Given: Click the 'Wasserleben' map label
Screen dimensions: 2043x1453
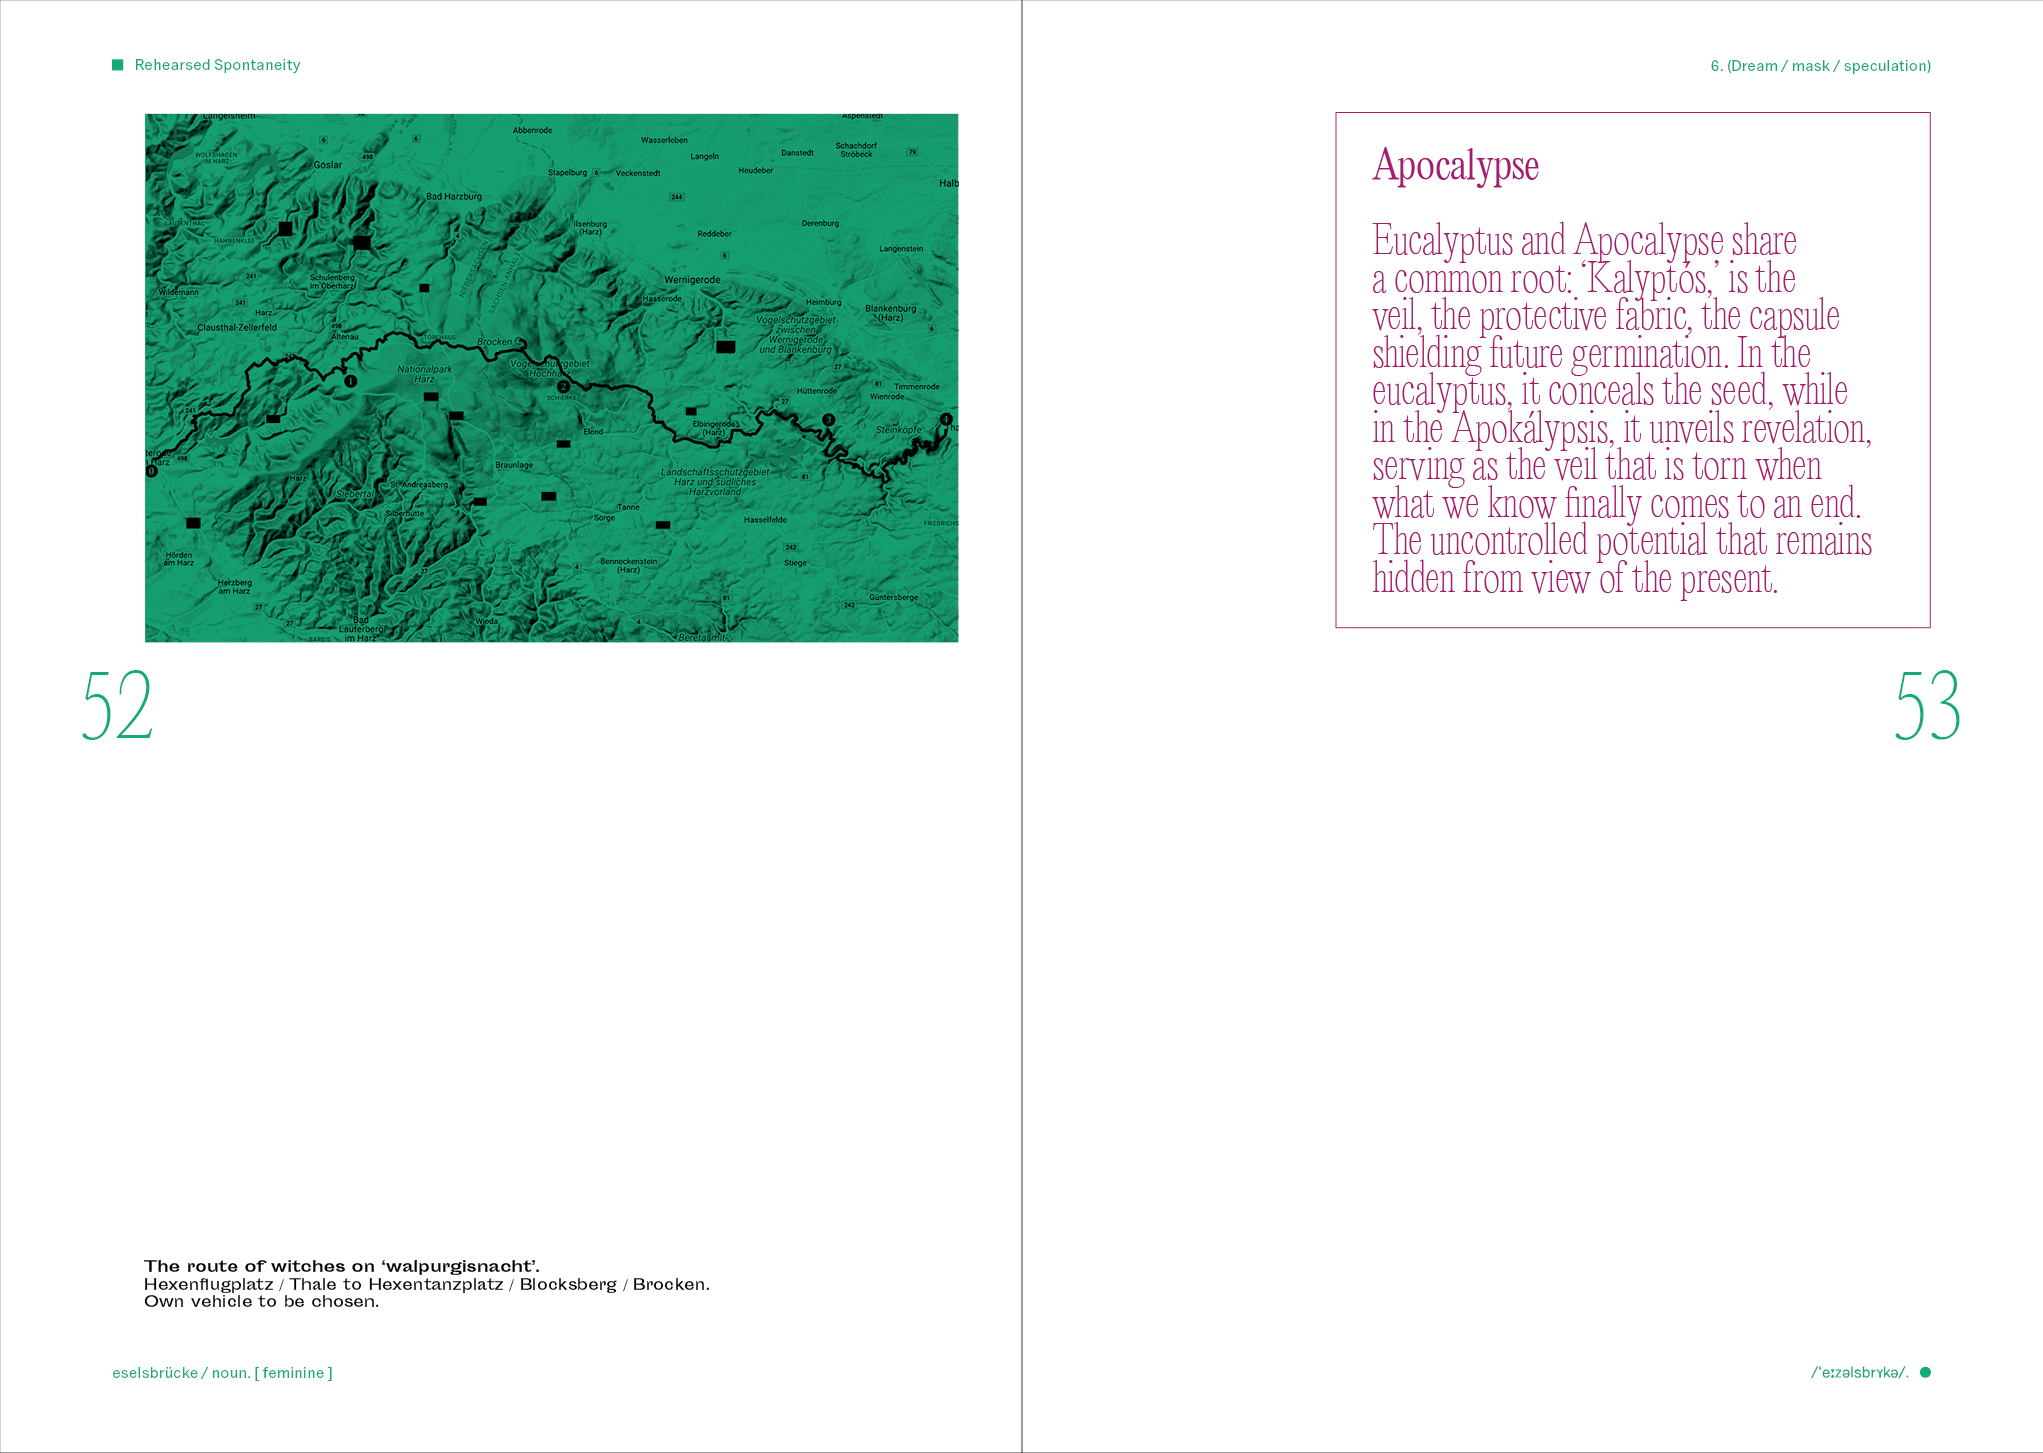Looking at the screenshot, I should click(664, 140).
